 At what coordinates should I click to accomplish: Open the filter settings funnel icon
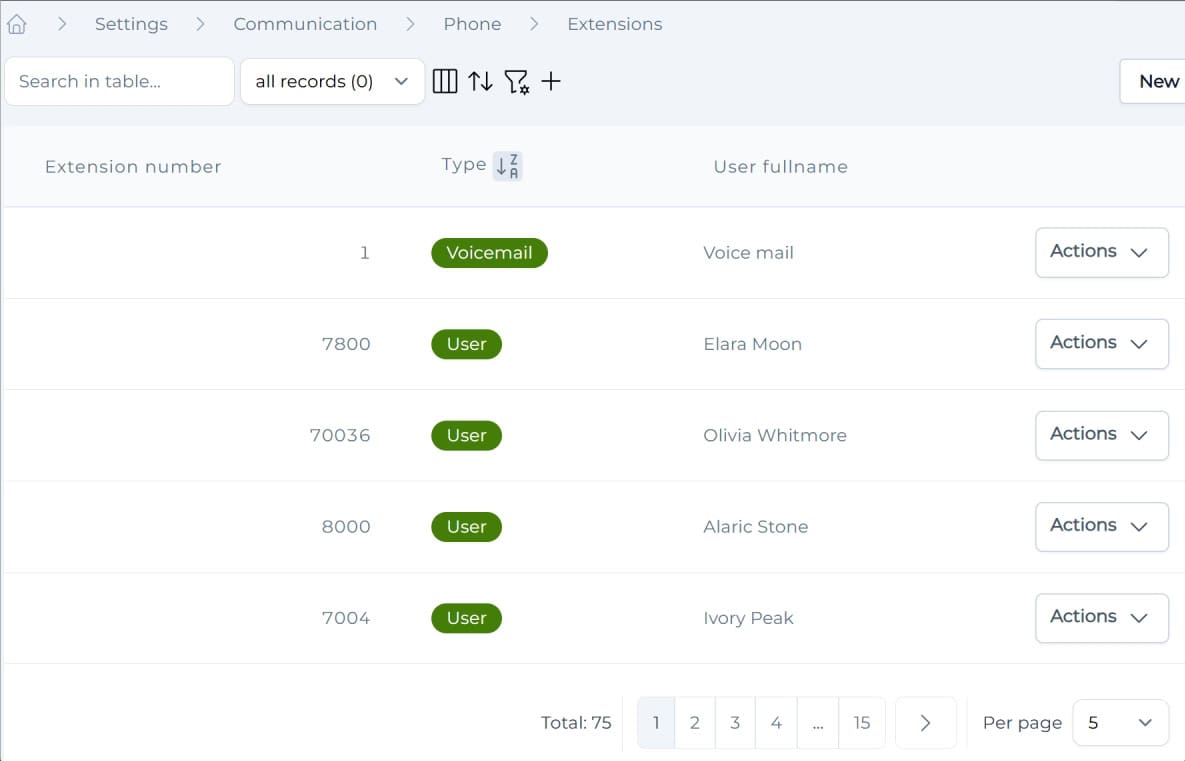[x=516, y=82]
